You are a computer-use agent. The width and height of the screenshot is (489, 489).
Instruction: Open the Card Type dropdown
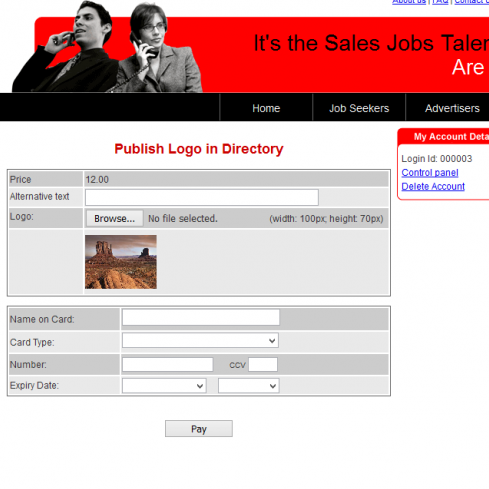200,341
